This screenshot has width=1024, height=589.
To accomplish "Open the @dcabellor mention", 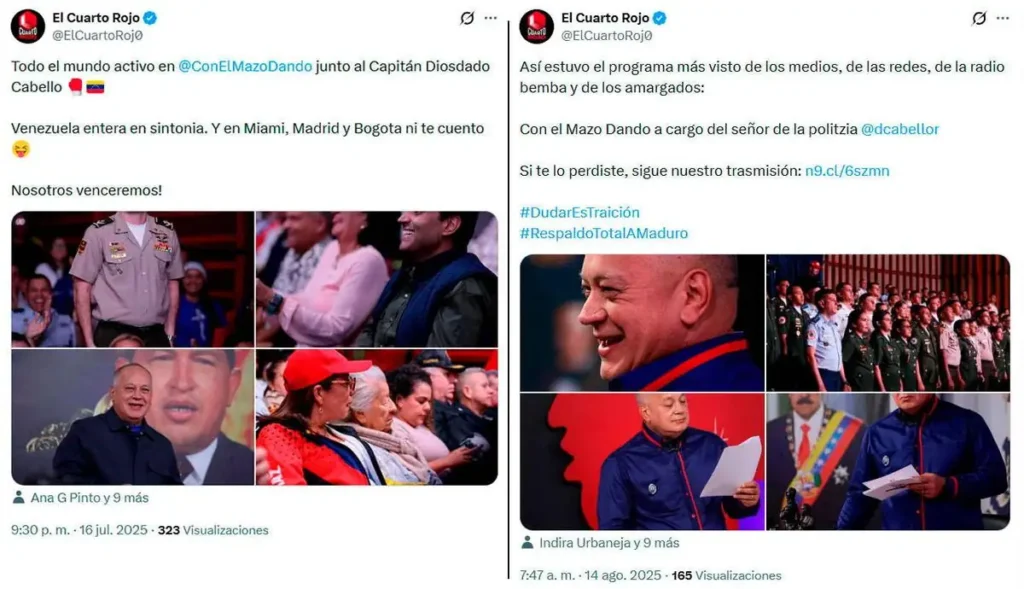I will 900,129.
